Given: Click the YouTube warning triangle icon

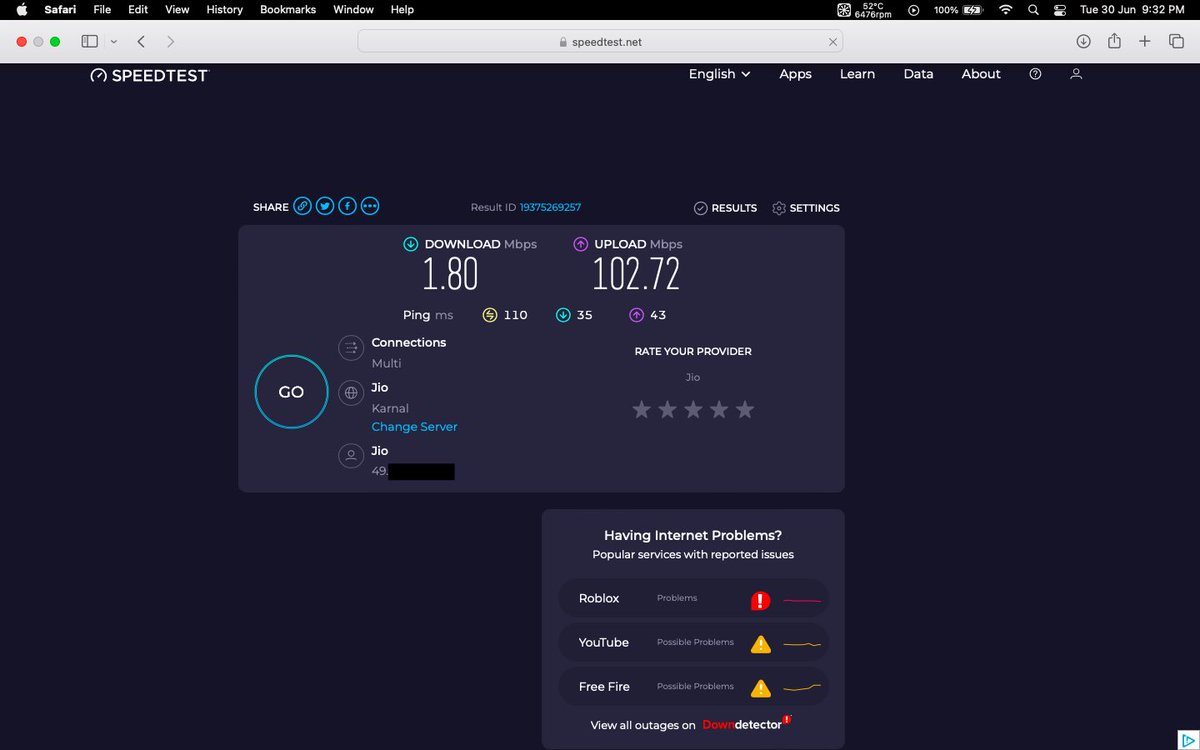Looking at the screenshot, I should pos(760,644).
